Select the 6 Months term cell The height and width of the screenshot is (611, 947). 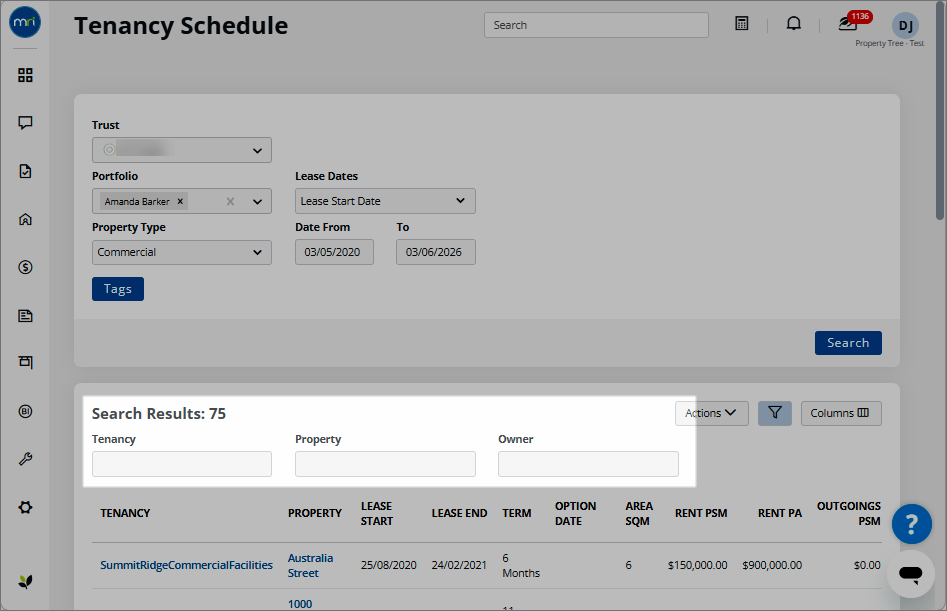coord(521,565)
